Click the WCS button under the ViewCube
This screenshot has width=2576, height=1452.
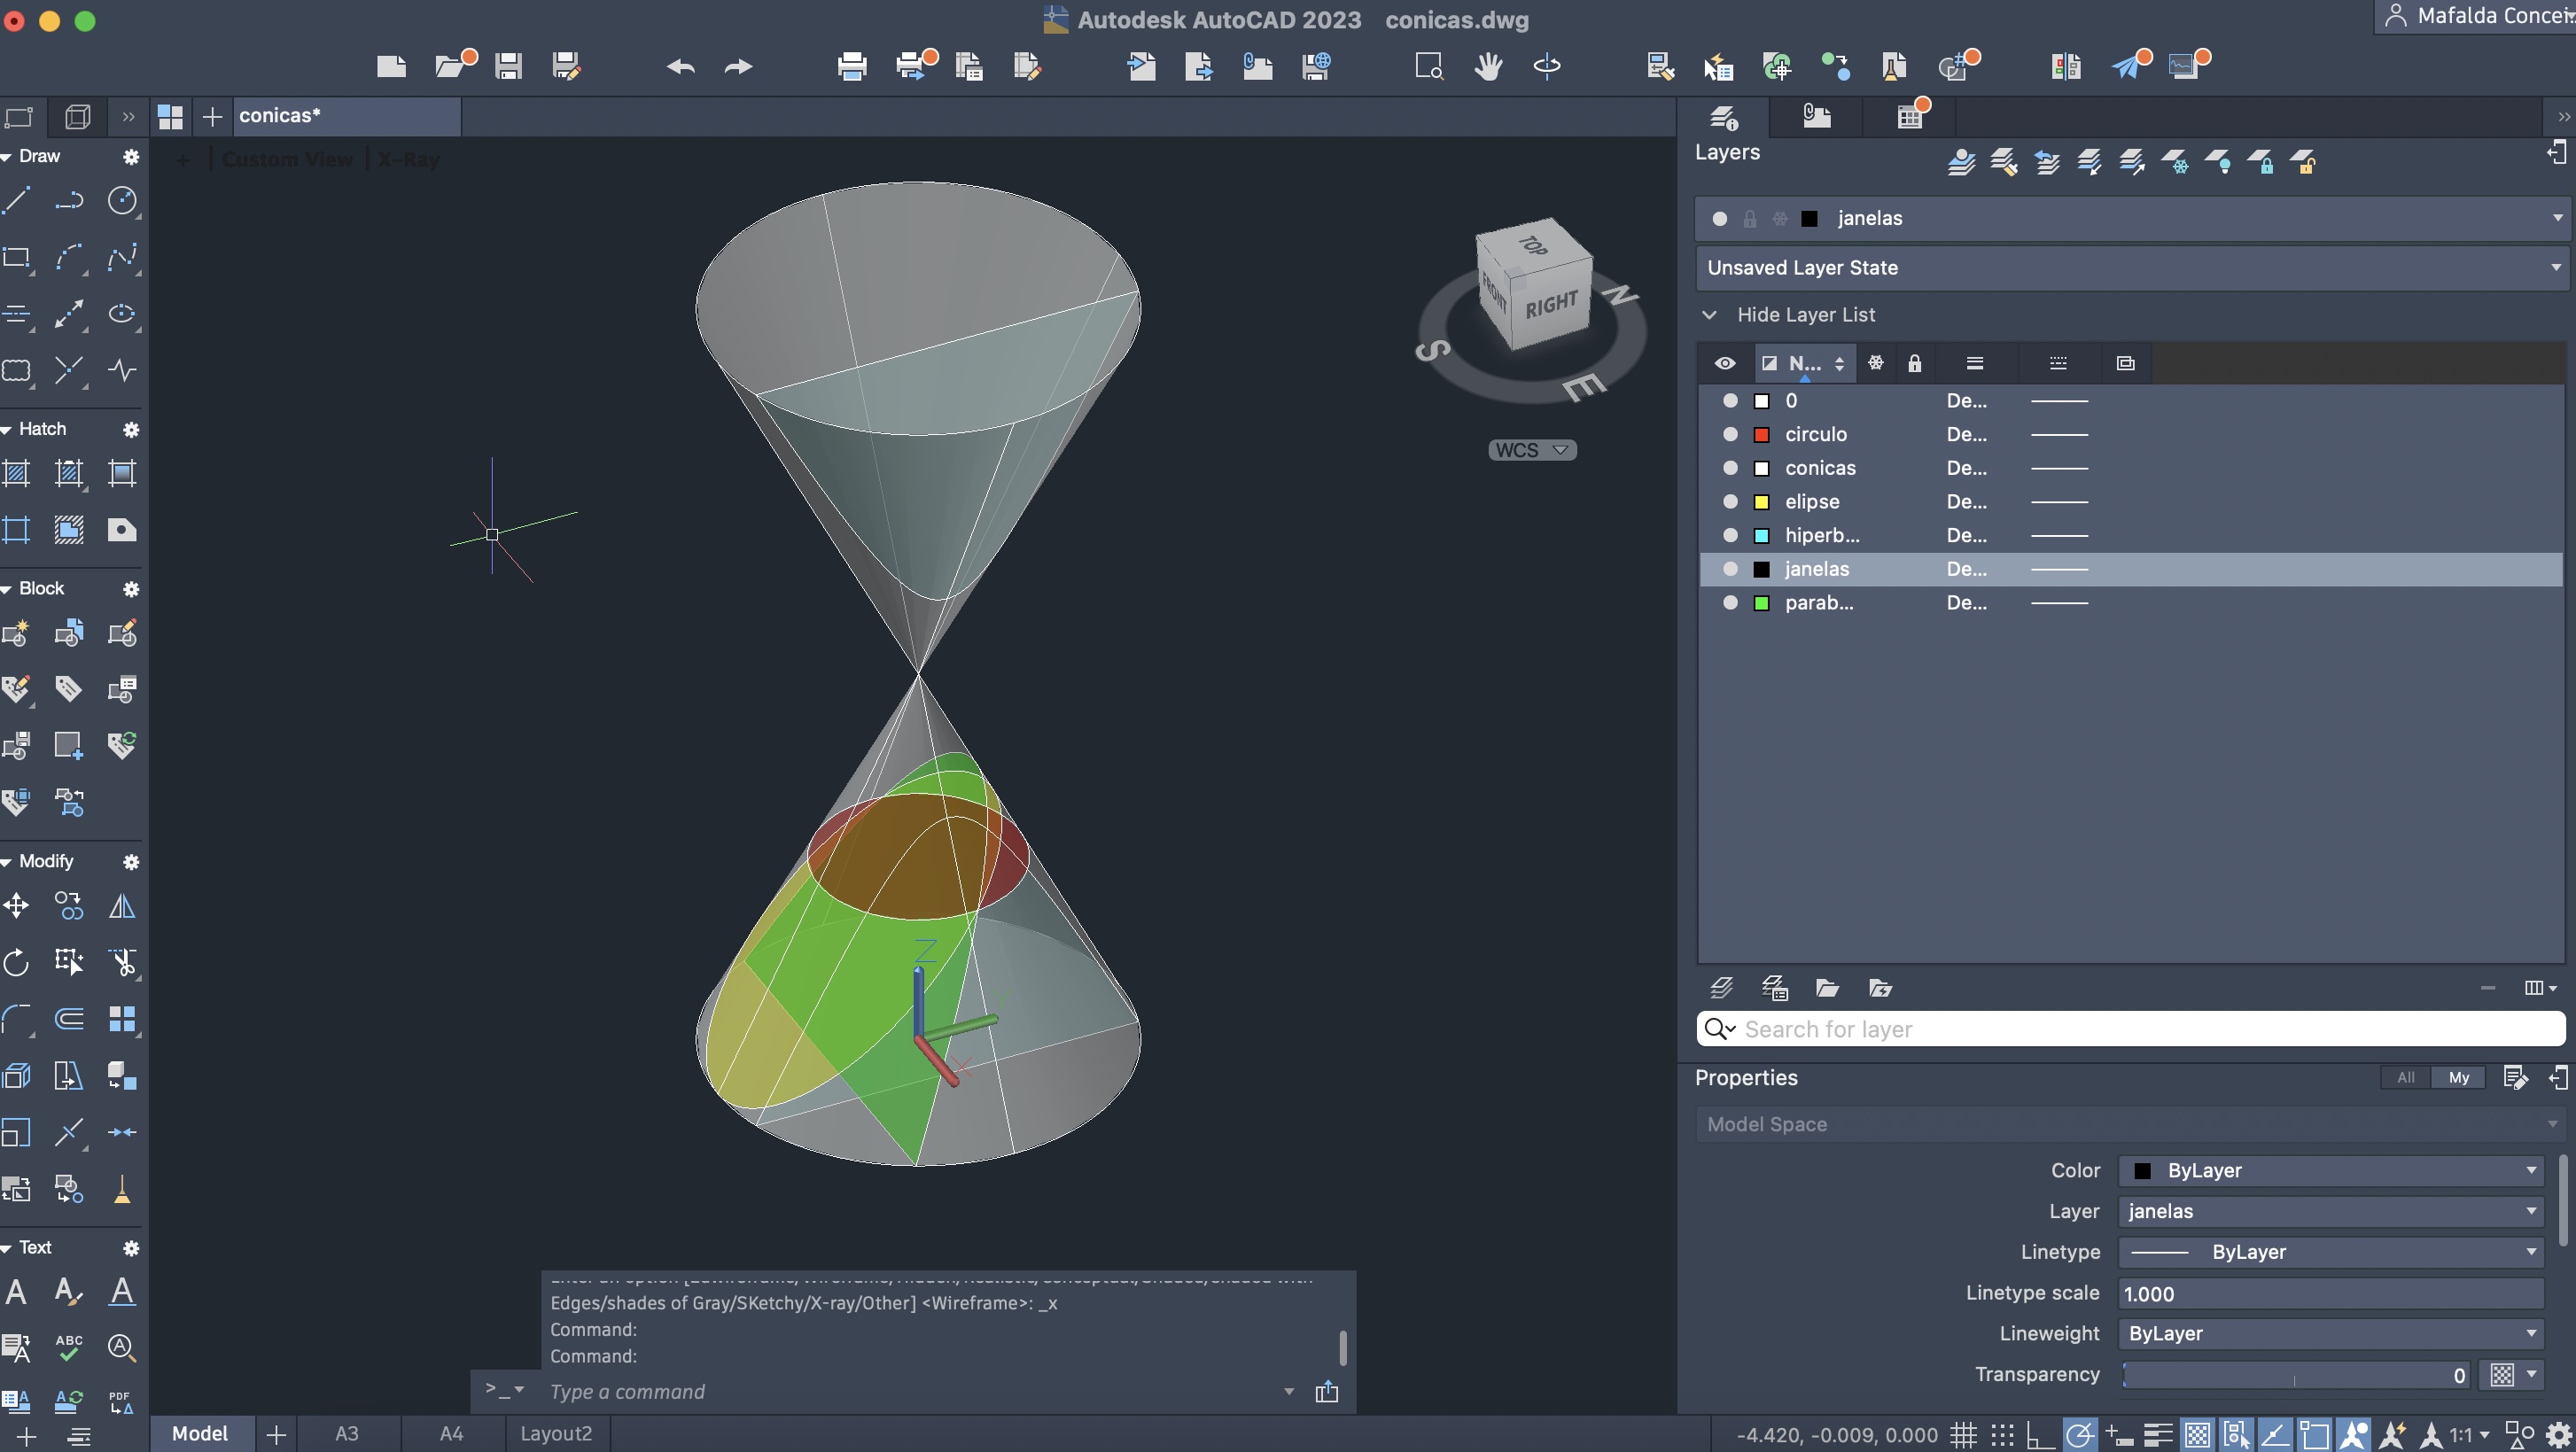tap(1531, 450)
